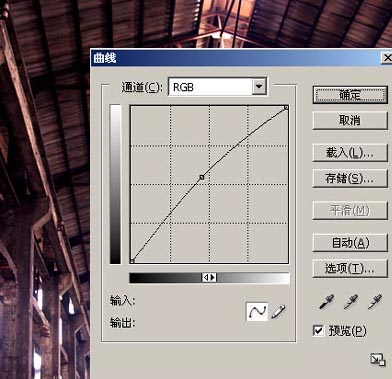The image size is (392, 379).
Task: Select the bottom-left curve endpoint
Action: [x=132, y=261]
